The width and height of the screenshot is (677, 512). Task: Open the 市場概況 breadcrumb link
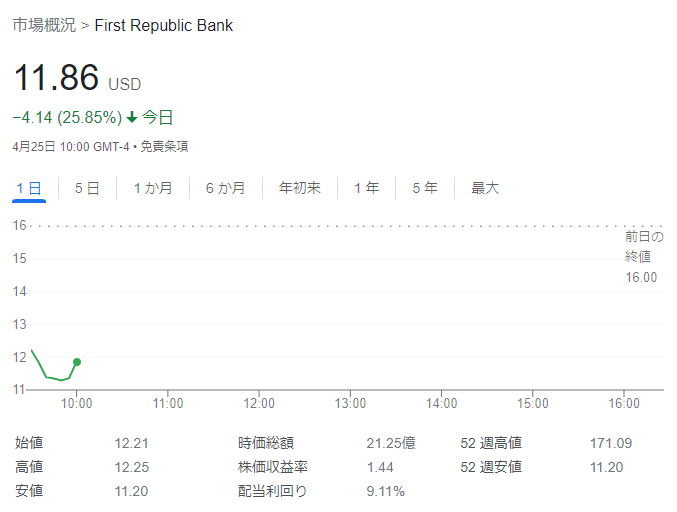(44, 25)
